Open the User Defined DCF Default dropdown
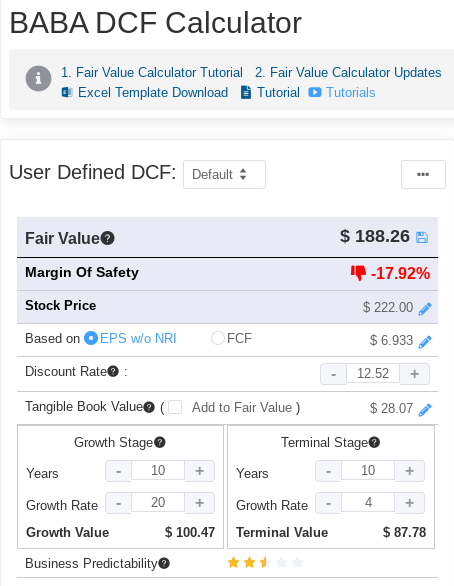This screenshot has width=454, height=586. click(x=224, y=175)
